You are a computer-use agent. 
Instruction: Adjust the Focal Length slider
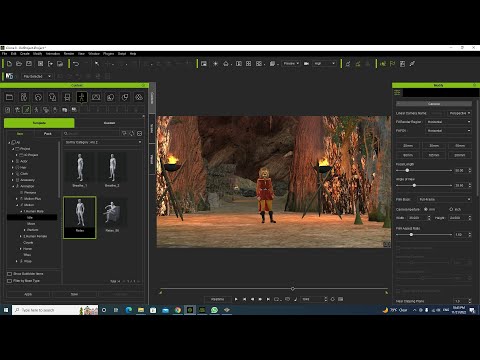[x=407, y=170]
